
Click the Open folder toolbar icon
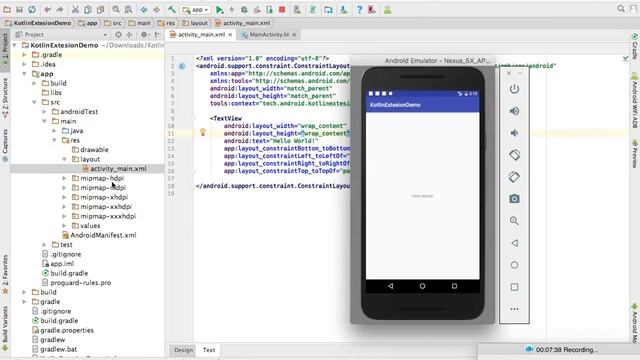point(7,9)
